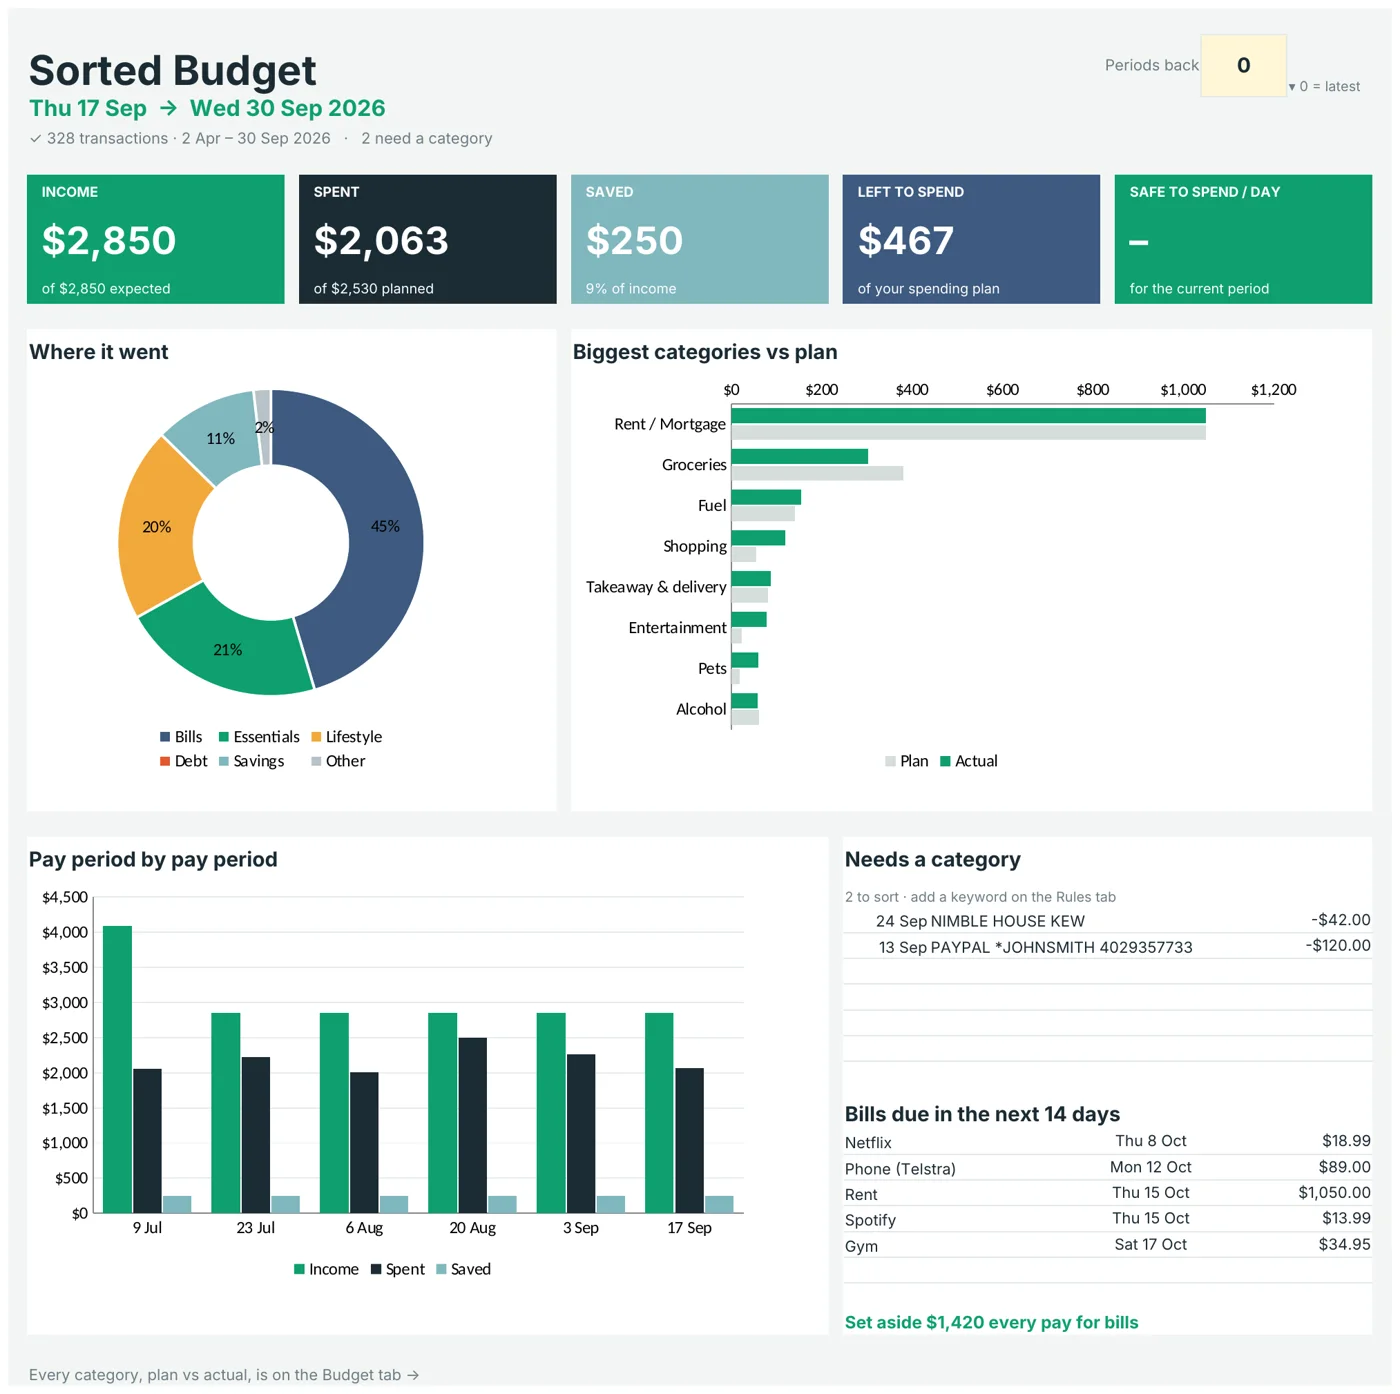The image size is (1400, 1394).
Task: Click the 11% Savings donut slice
Action: (220, 438)
